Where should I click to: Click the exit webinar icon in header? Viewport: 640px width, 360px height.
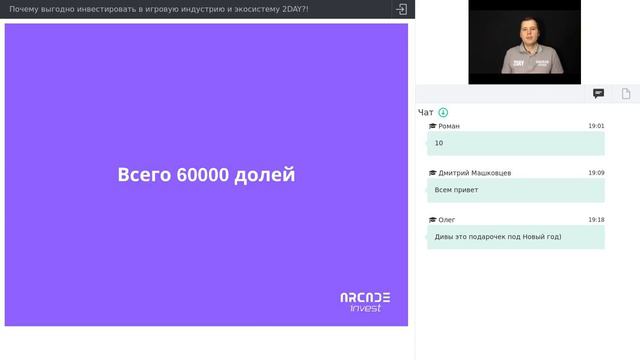click(x=401, y=9)
